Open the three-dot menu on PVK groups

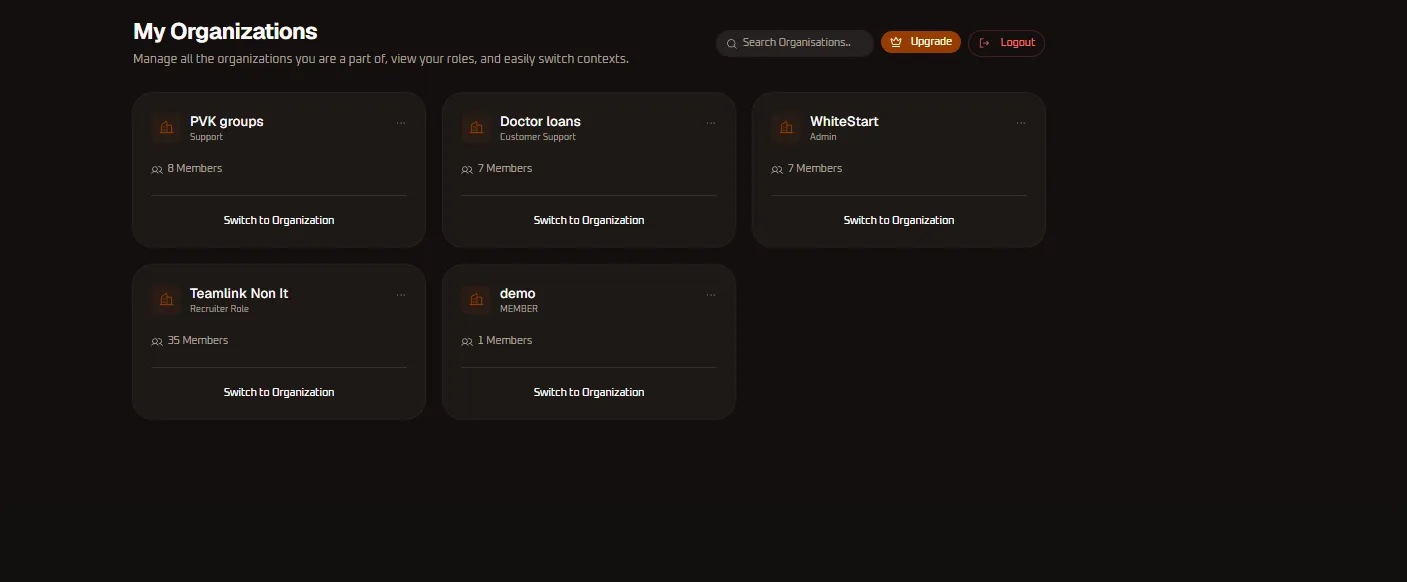tap(401, 123)
